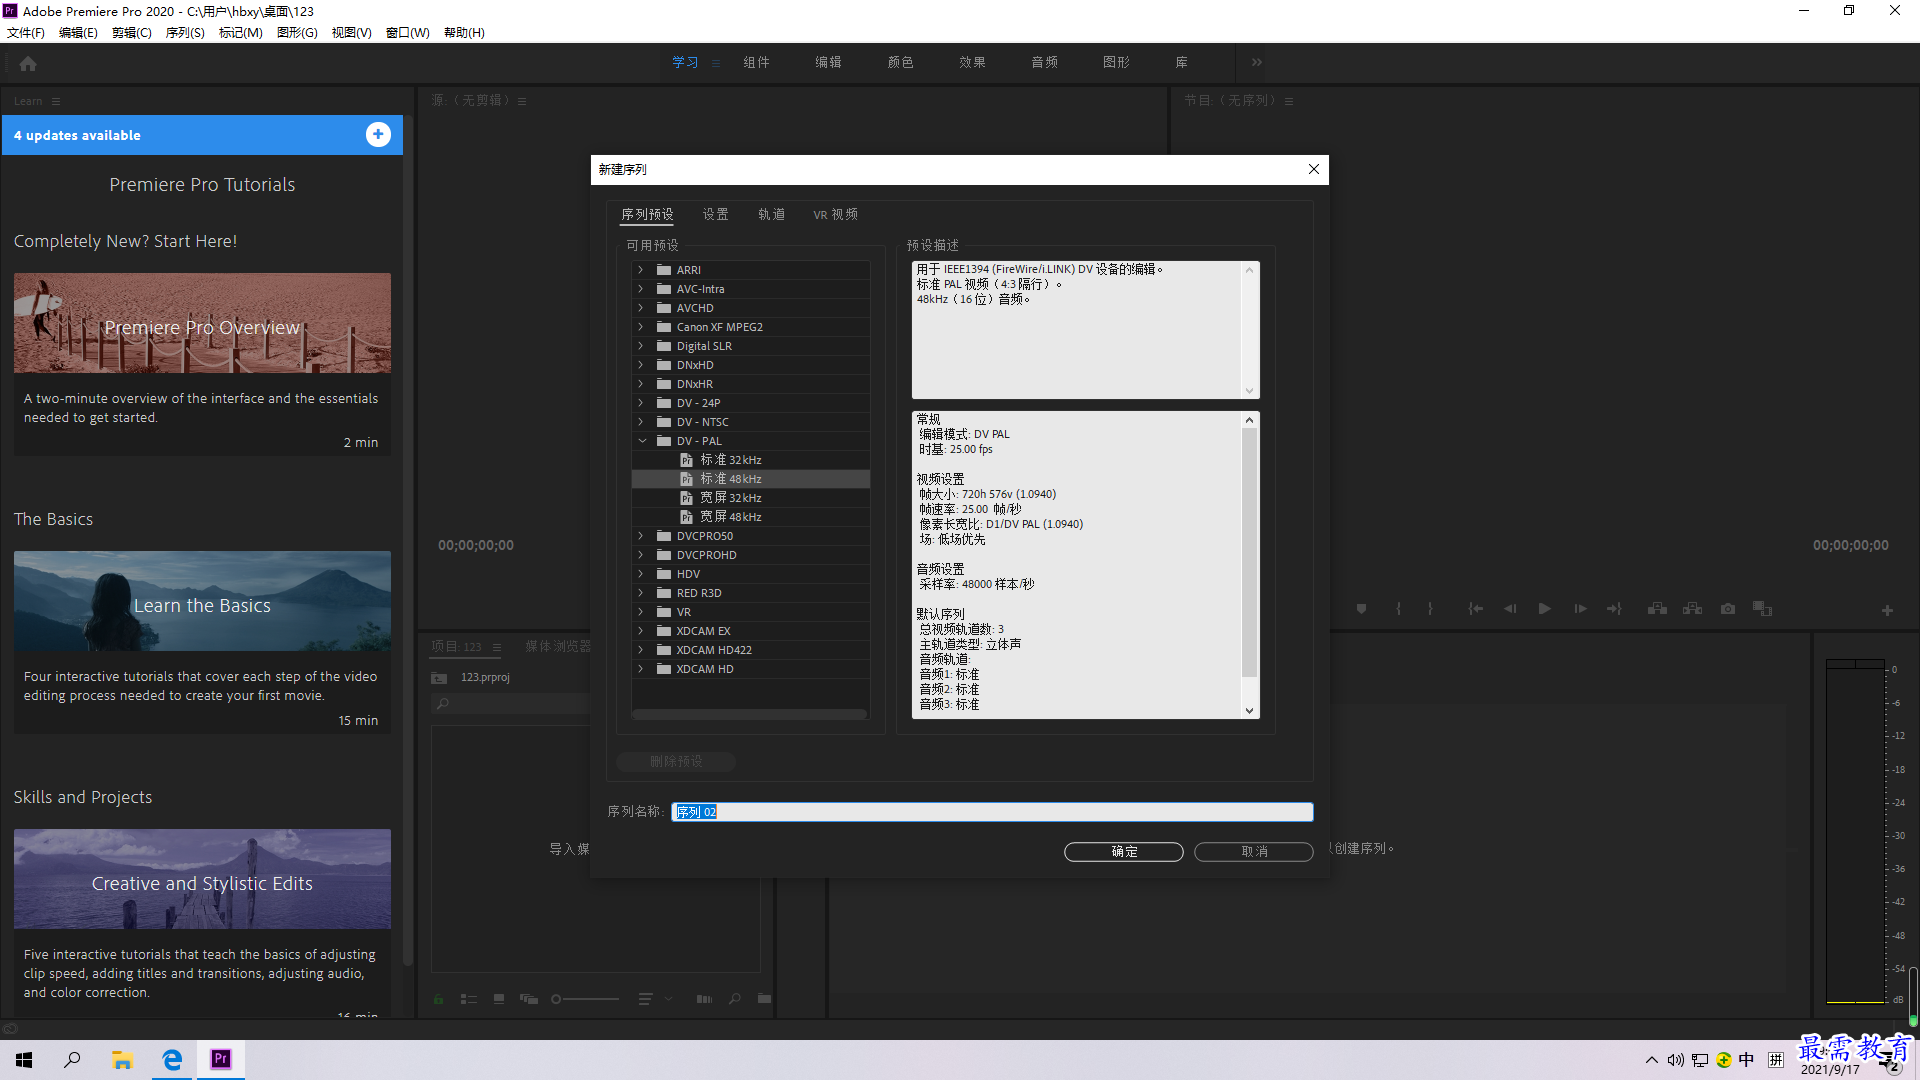The width and height of the screenshot is (1920, 1080).
Task: Open the Source monitor panel menu
Action: pos(522,101)
